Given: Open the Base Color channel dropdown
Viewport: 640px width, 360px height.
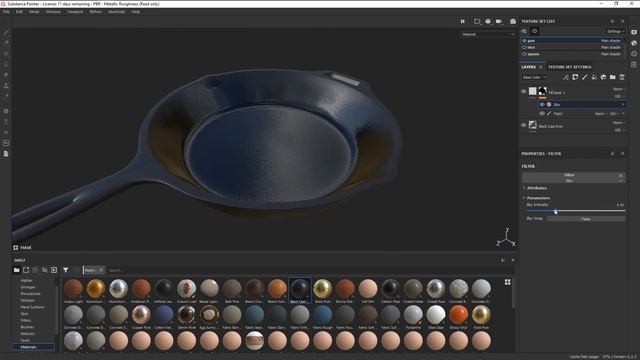Looking at the screenshot, I should [534, 77].
